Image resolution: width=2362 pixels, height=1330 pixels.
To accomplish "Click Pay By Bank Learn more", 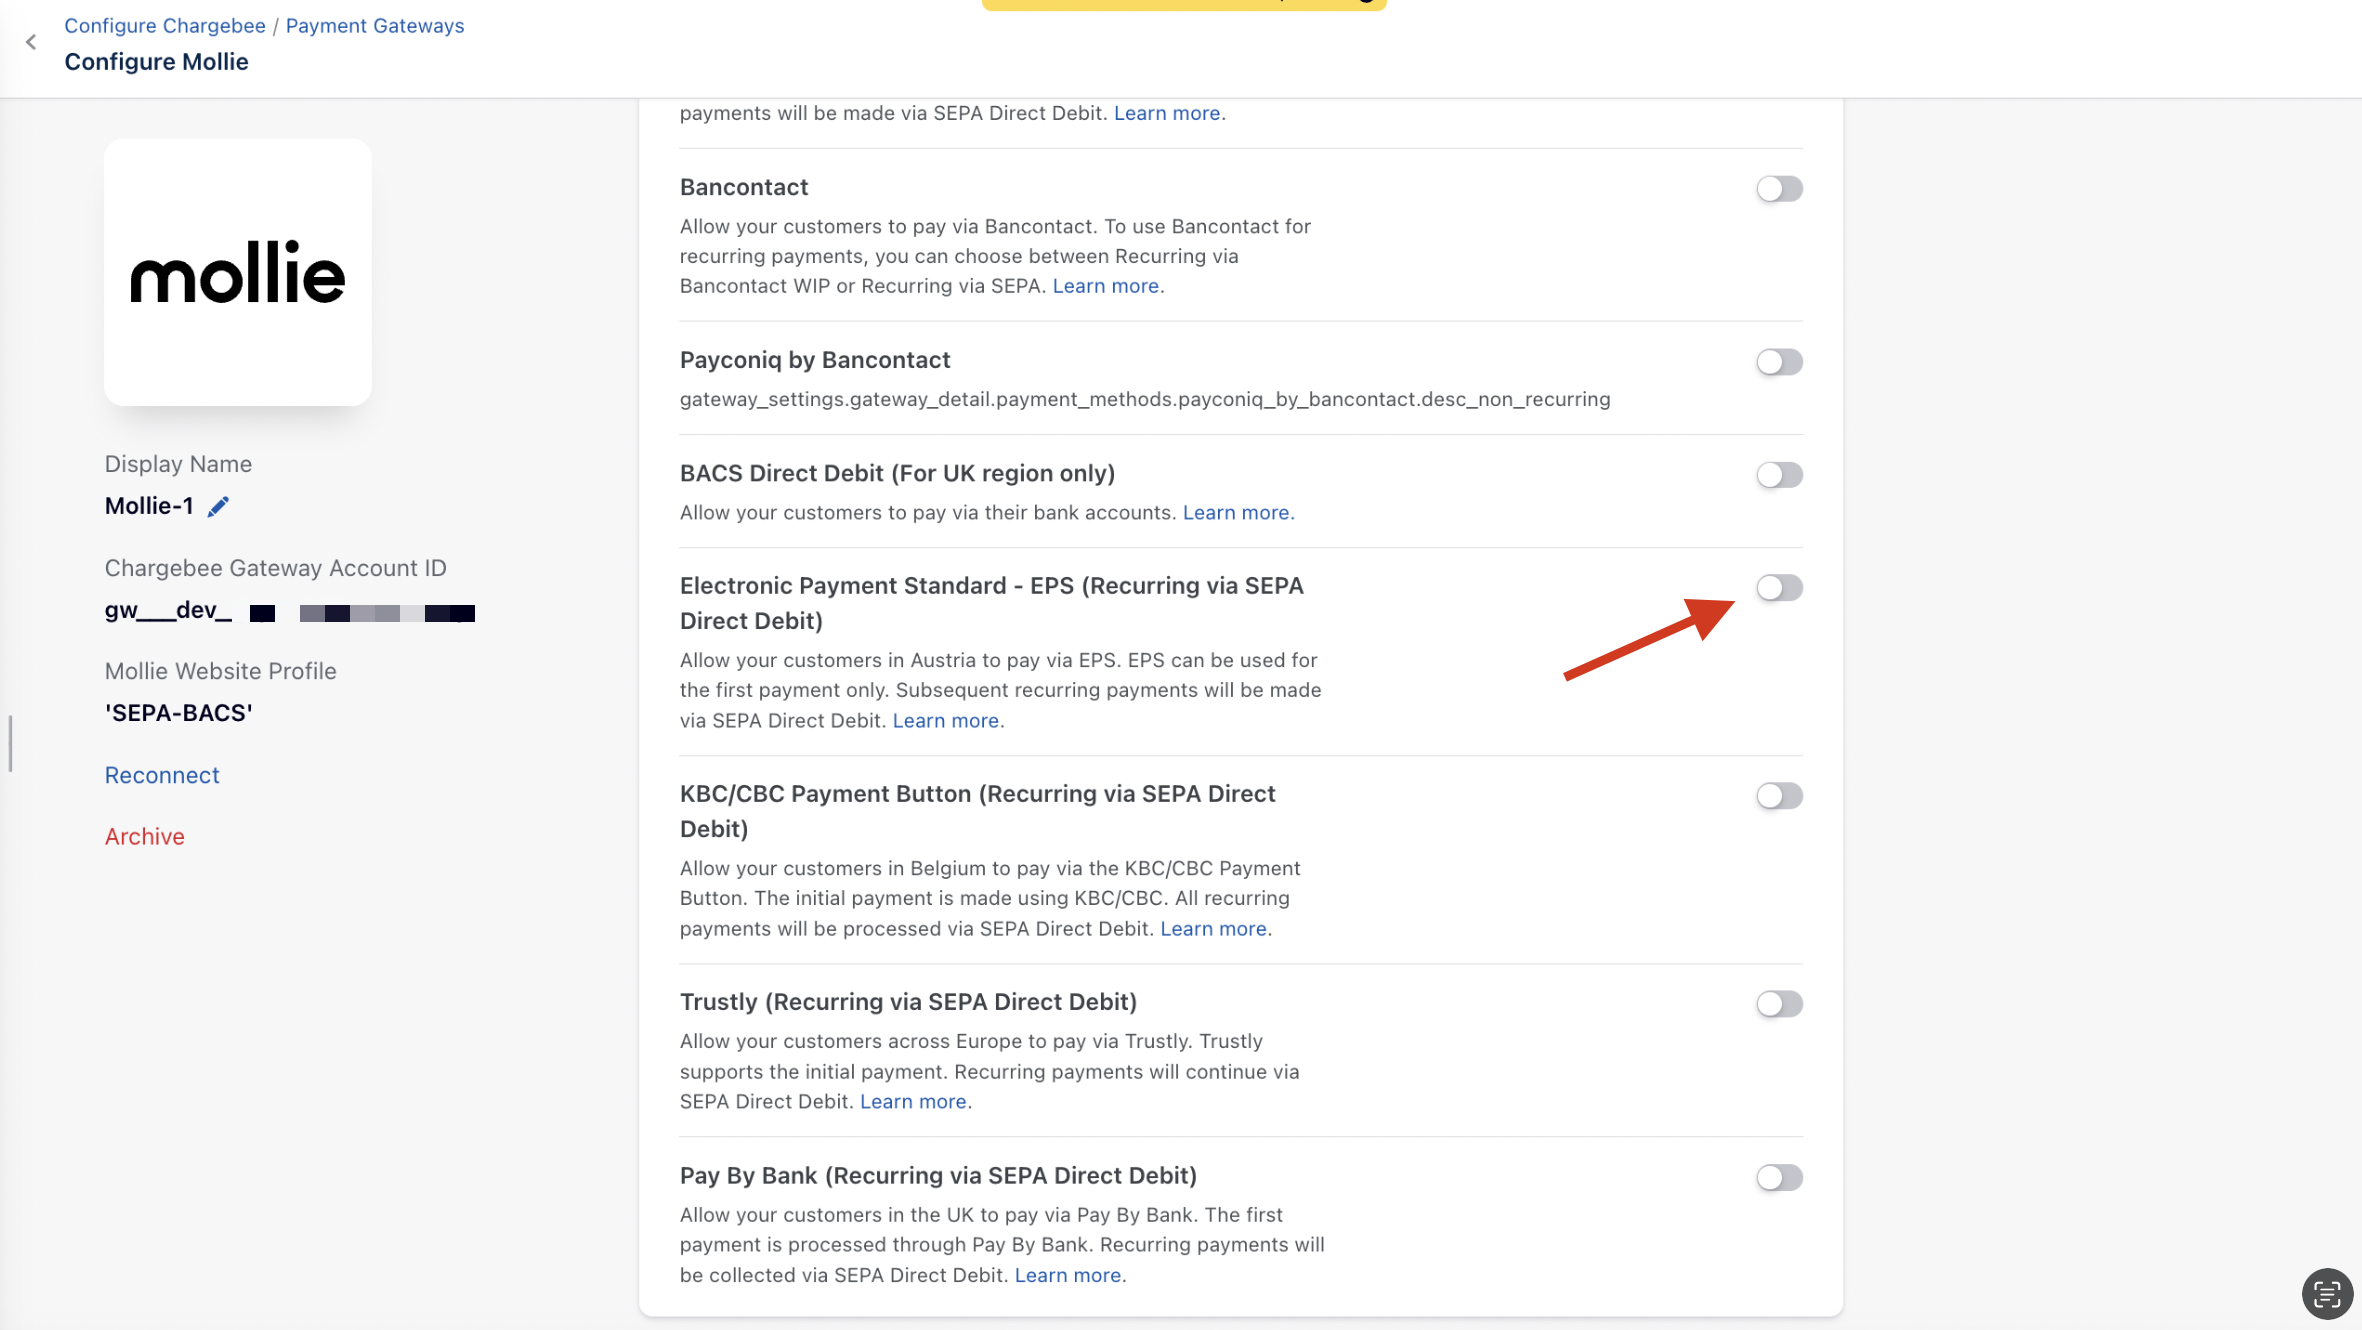I will coord(1067,1276).
